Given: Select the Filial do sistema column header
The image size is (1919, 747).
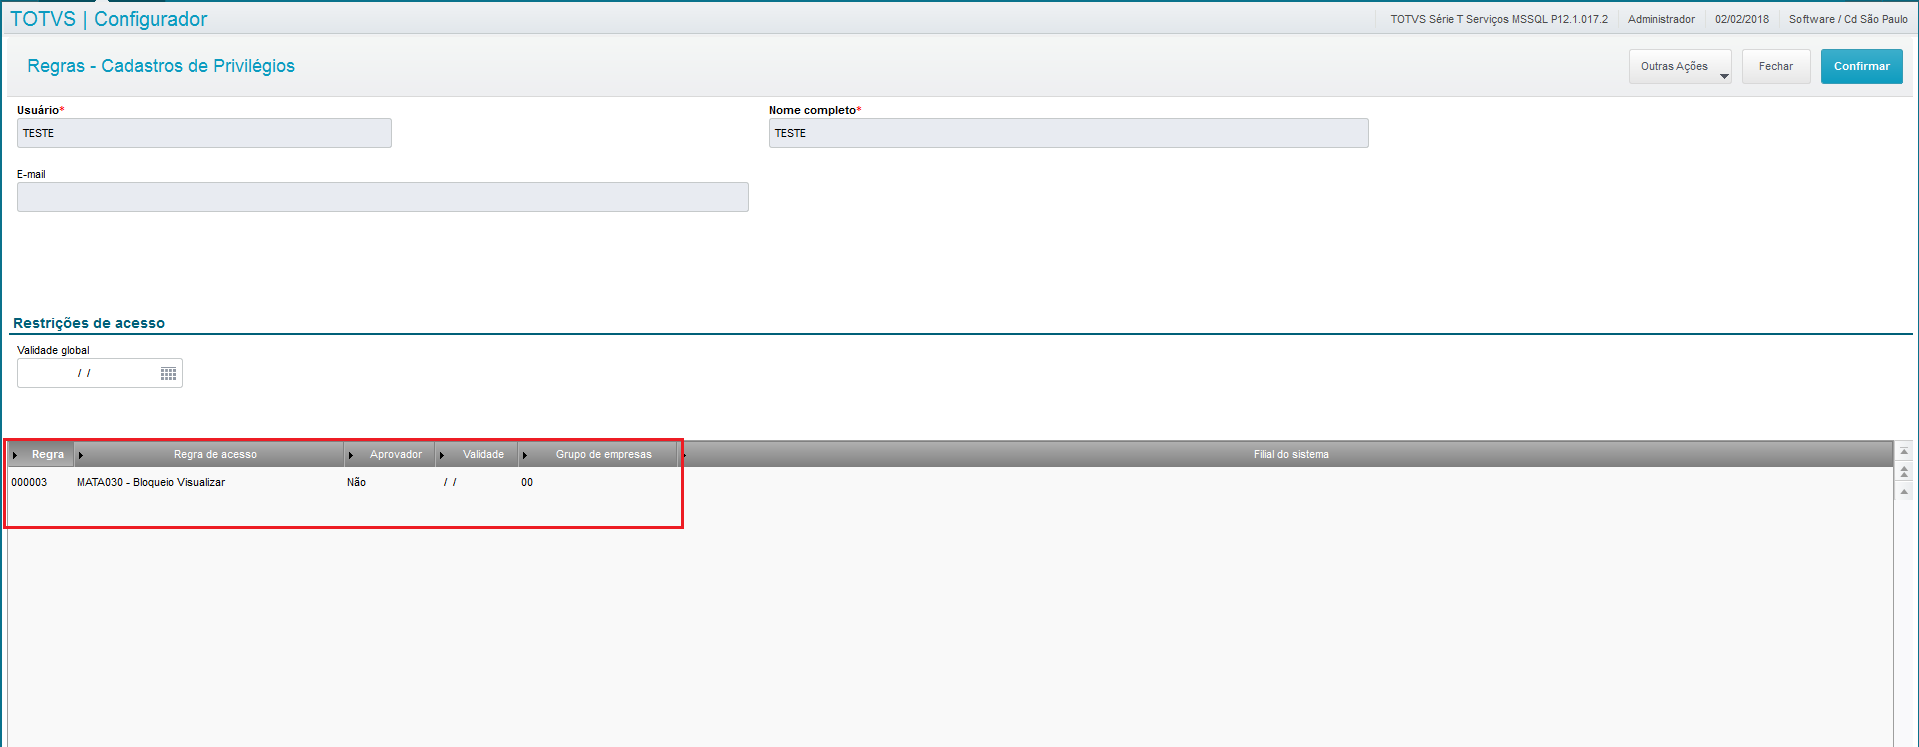Looking at the screenshot, I should (1290, 454).
